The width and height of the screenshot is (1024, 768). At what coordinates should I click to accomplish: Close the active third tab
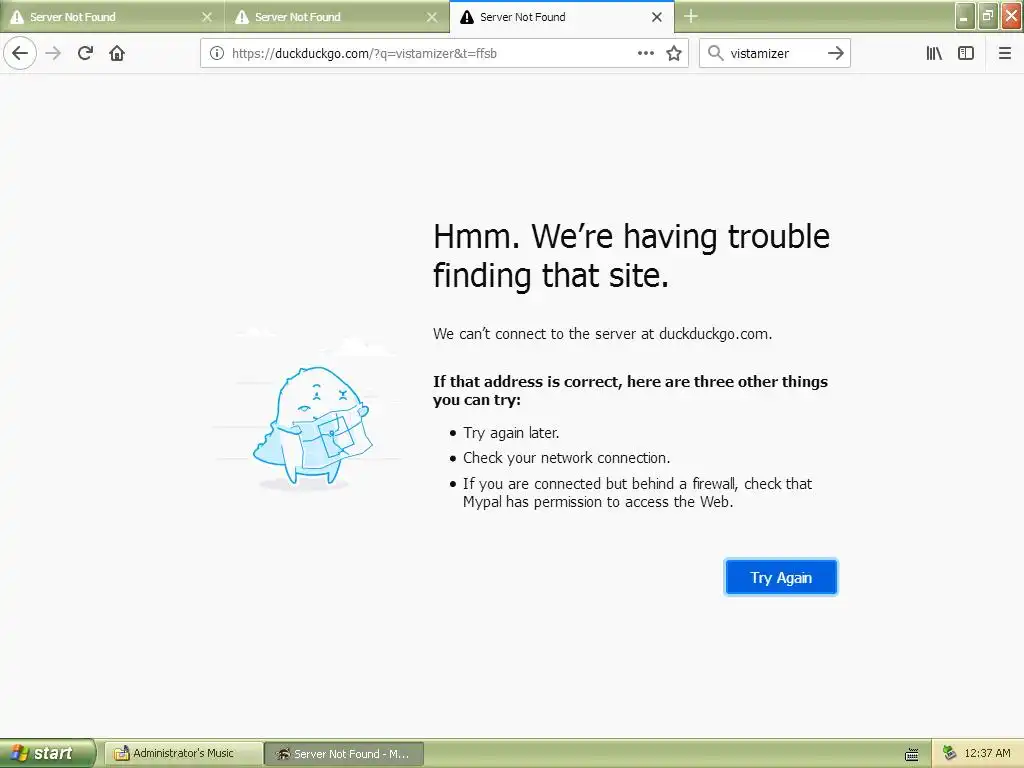[657, 17]
